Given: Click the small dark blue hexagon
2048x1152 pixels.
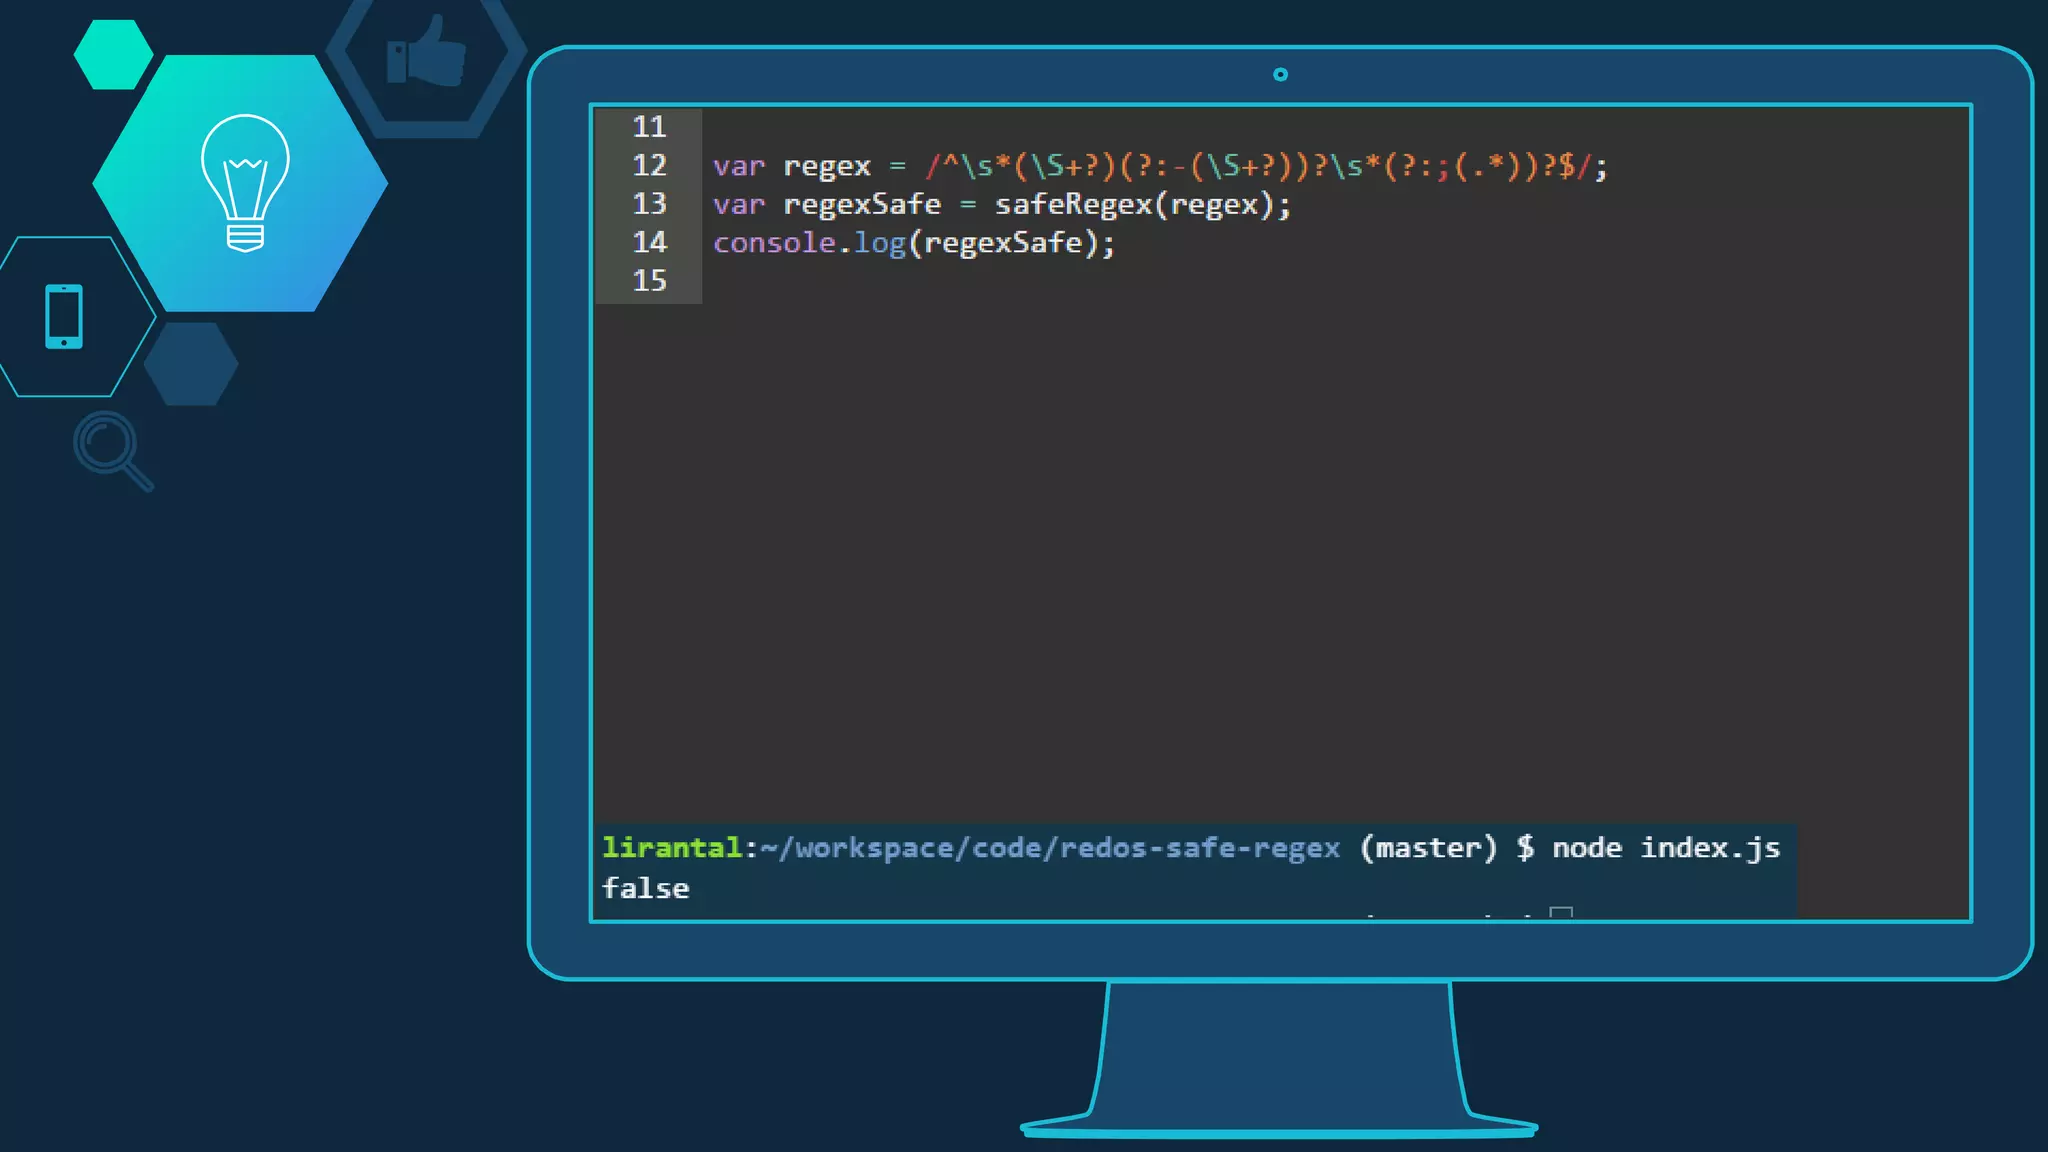Looking at the screenshot, I should tap(191, 364).
